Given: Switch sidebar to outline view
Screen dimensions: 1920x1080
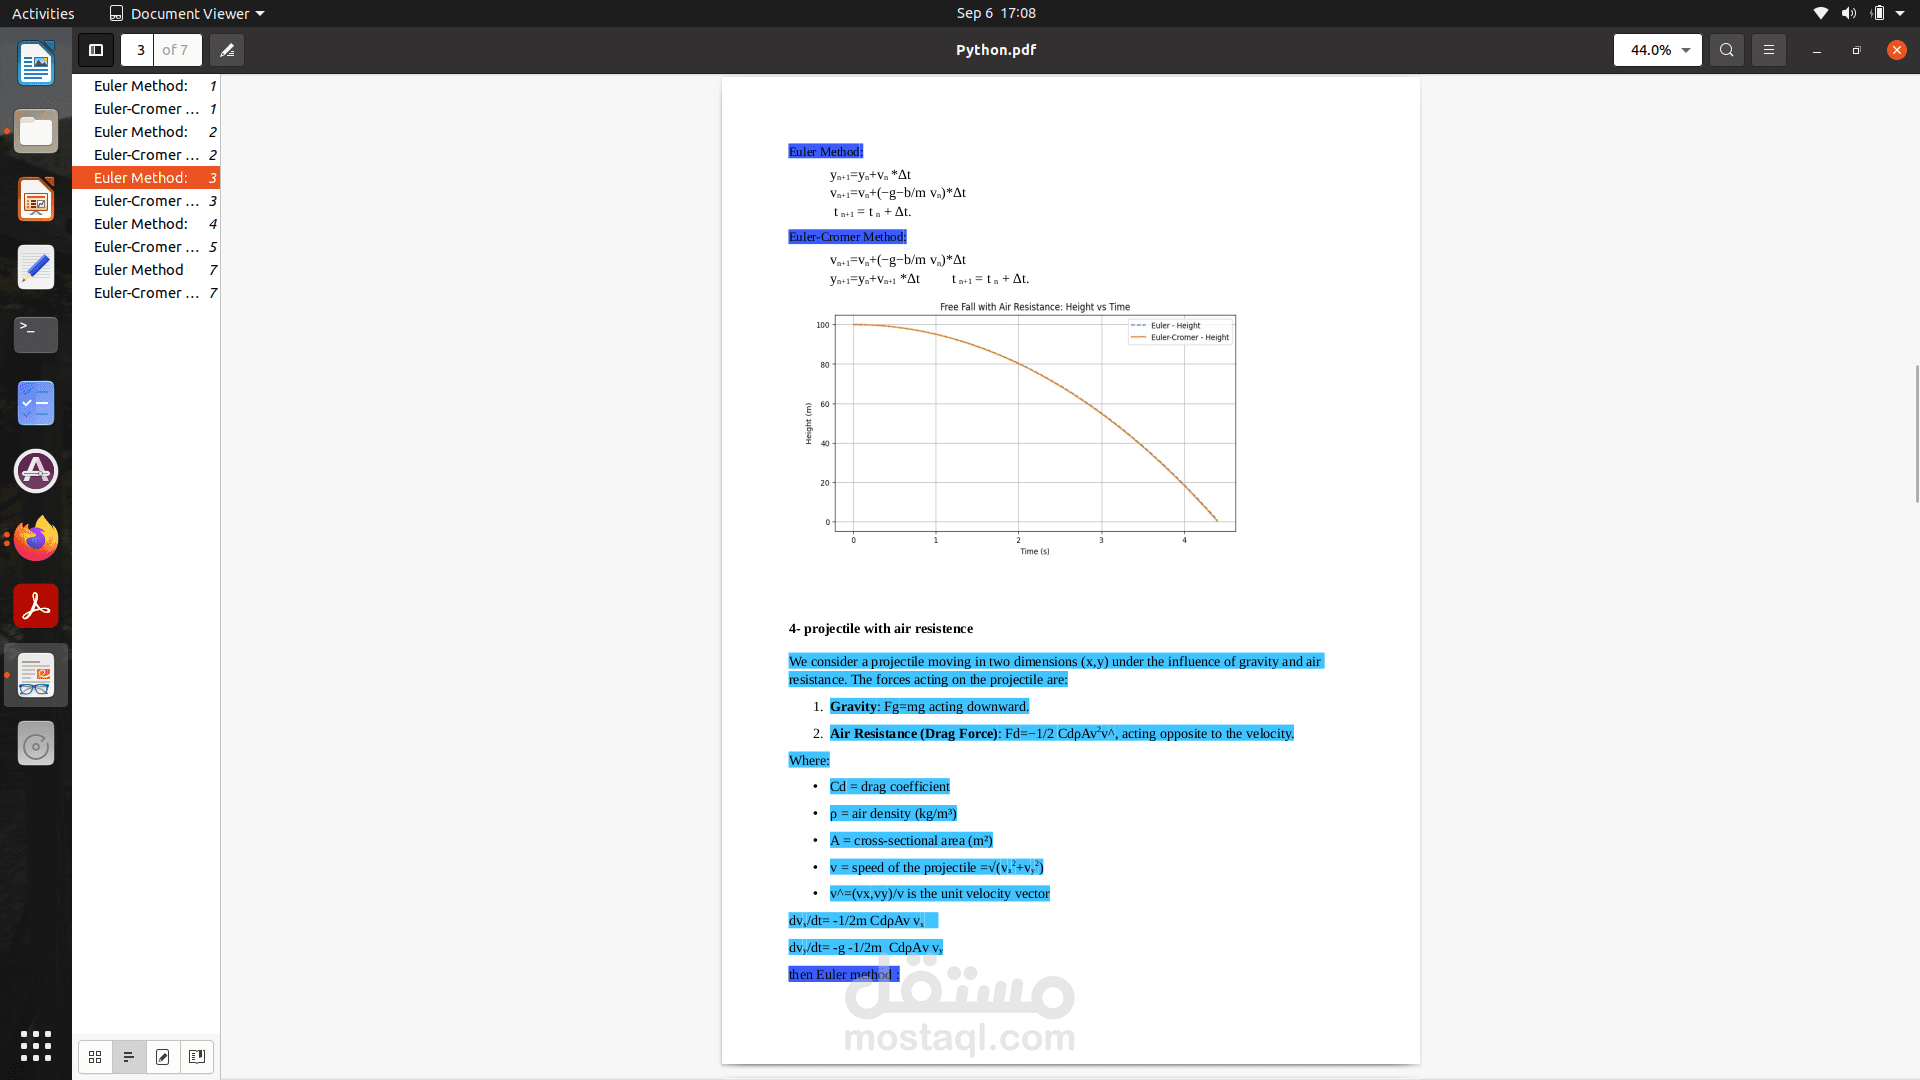Looking at the screenshot, I should coord(129,1056).
